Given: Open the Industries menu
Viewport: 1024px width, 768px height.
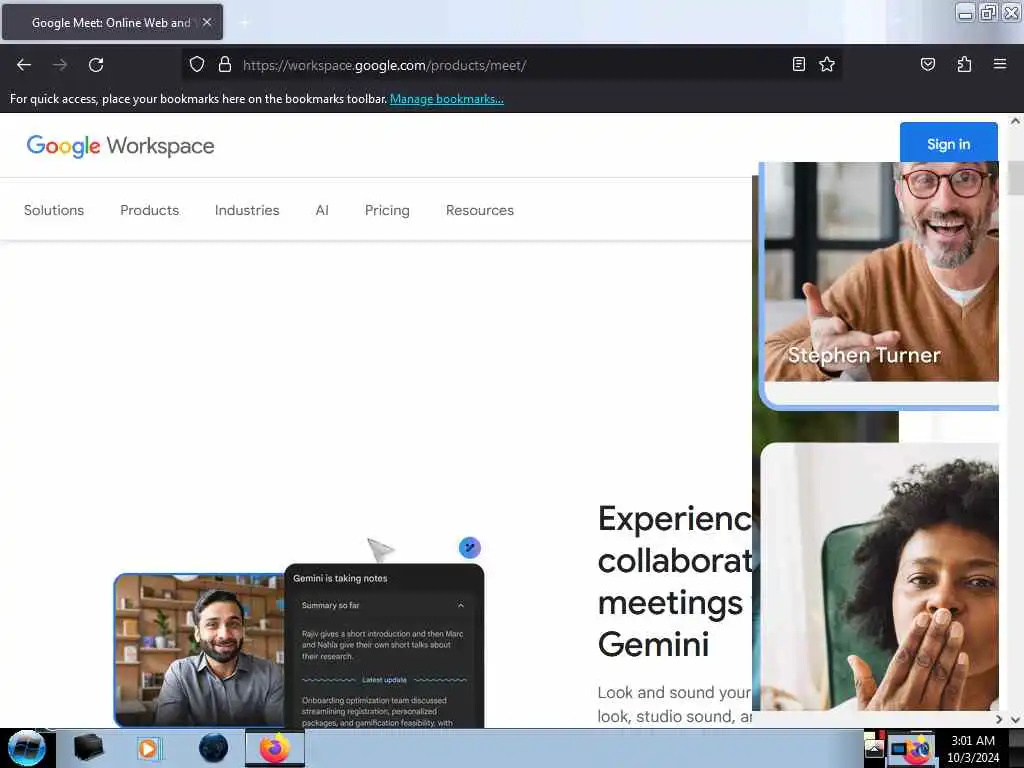Looking at the screenshot, I should (247, 210).
